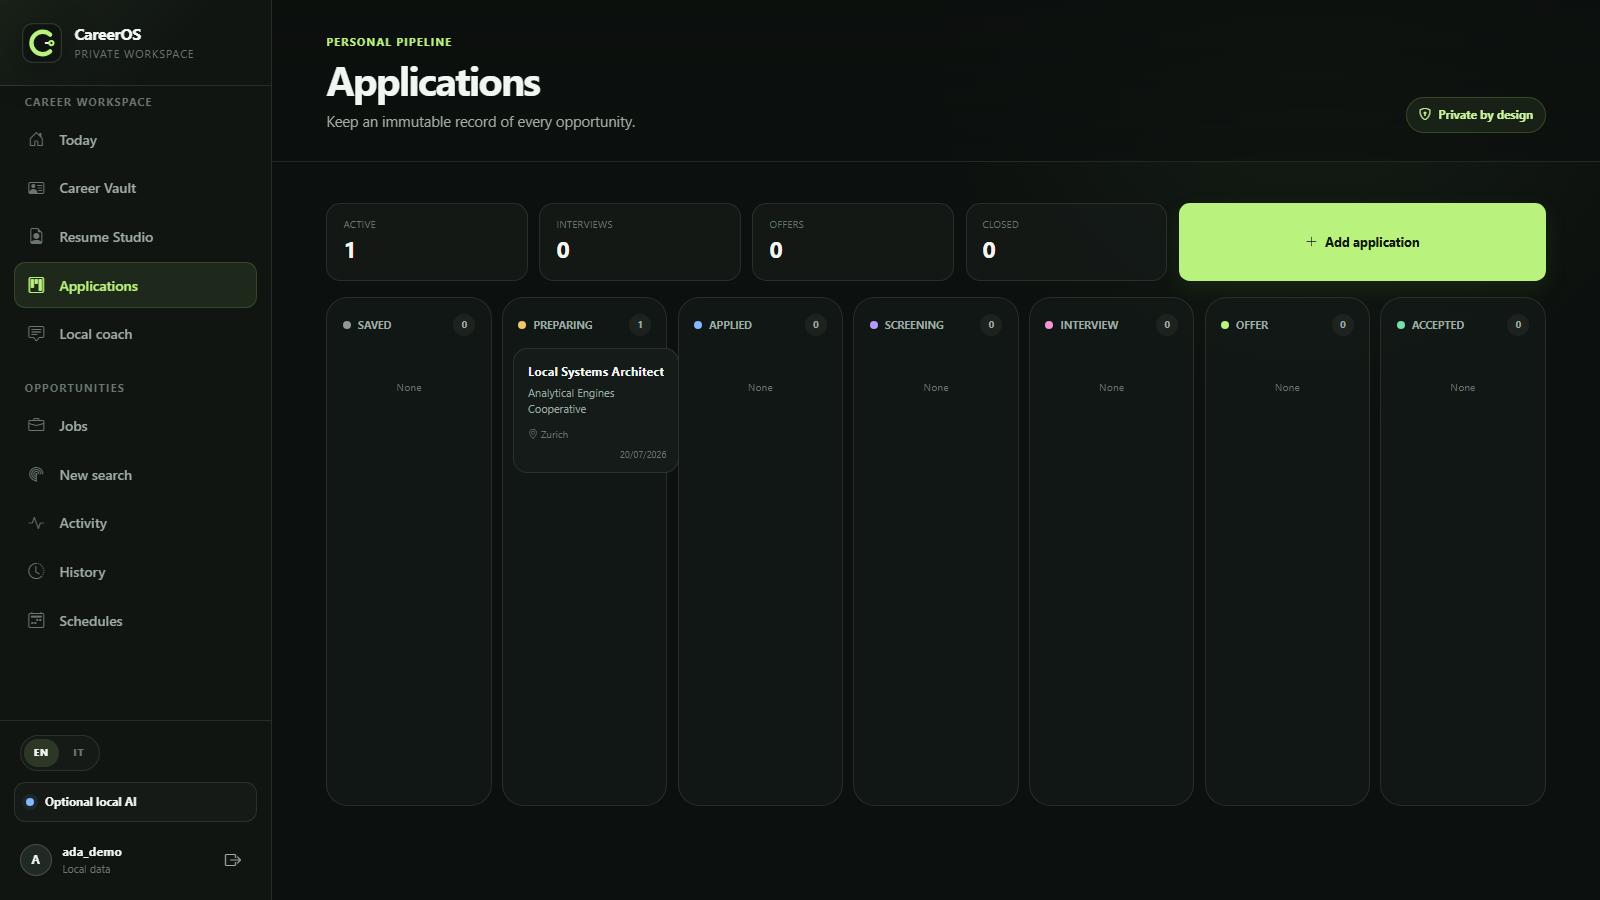Click the Career Vault card icon
Image resolution: width=1600 pixels, height=900 pixels.
(x=36, y=188)
